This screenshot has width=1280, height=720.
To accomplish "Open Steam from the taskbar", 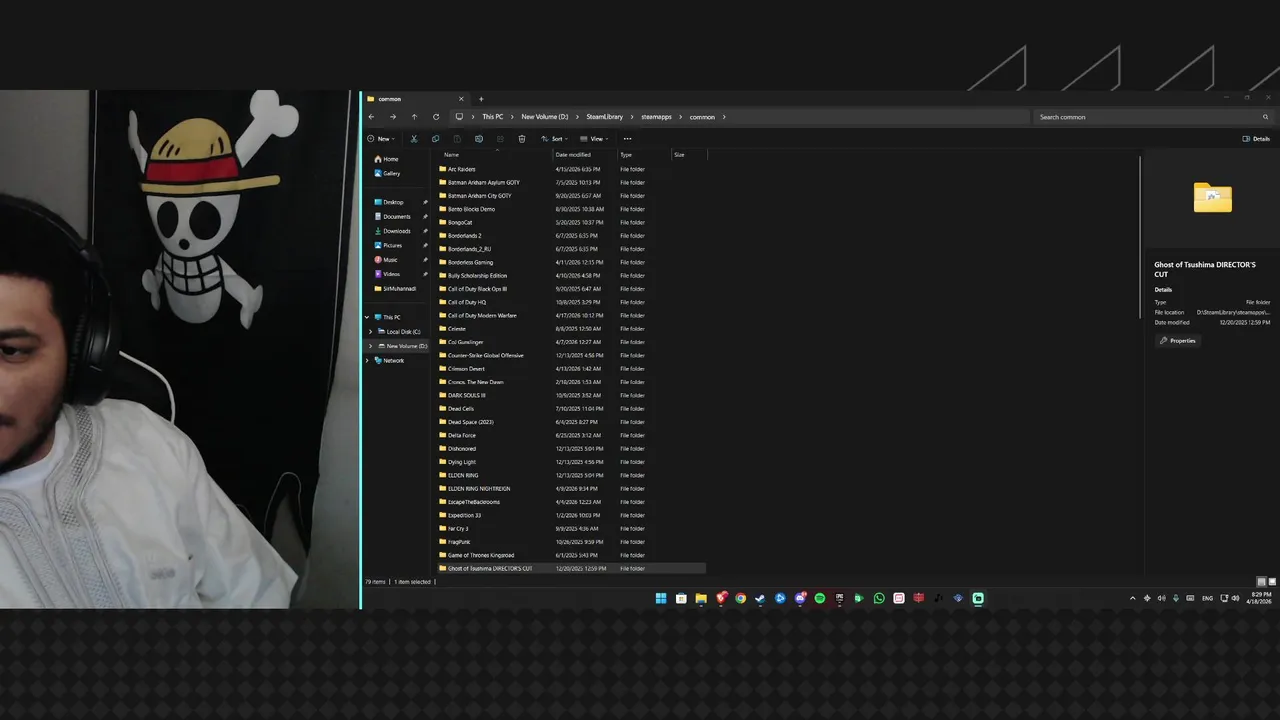I will 760,598.
